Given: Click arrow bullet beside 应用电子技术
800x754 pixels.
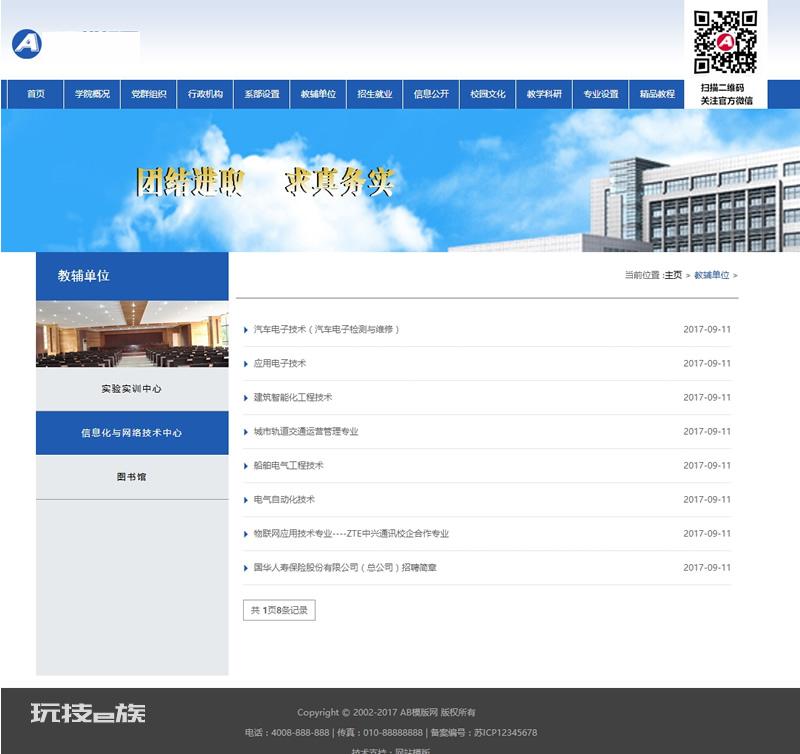Looking at the screenshot, I should coord(246,364).
